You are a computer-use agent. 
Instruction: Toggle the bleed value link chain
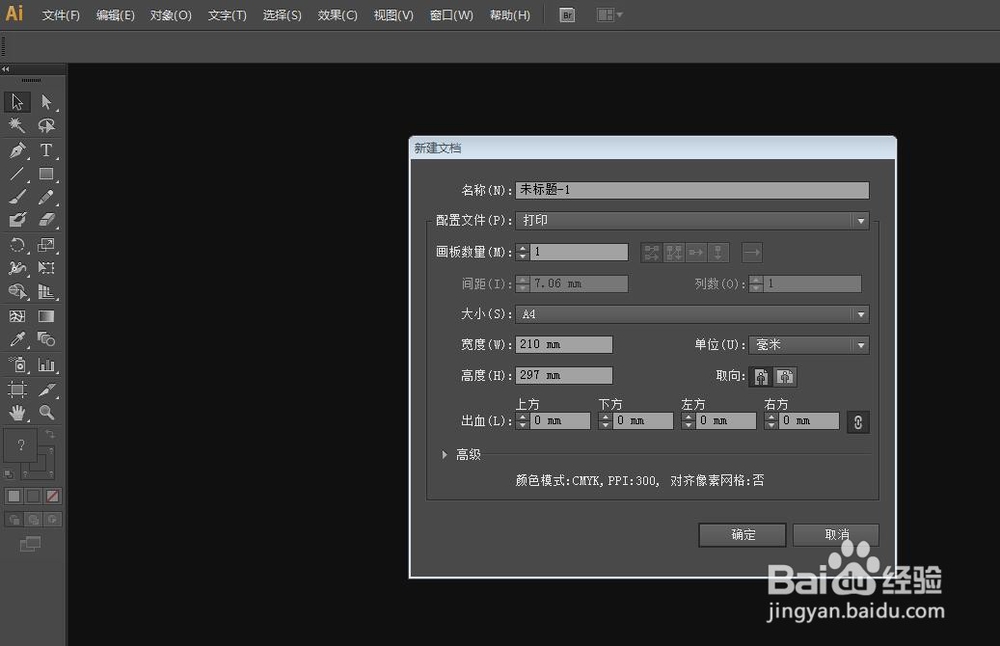[x=857, y=421]
